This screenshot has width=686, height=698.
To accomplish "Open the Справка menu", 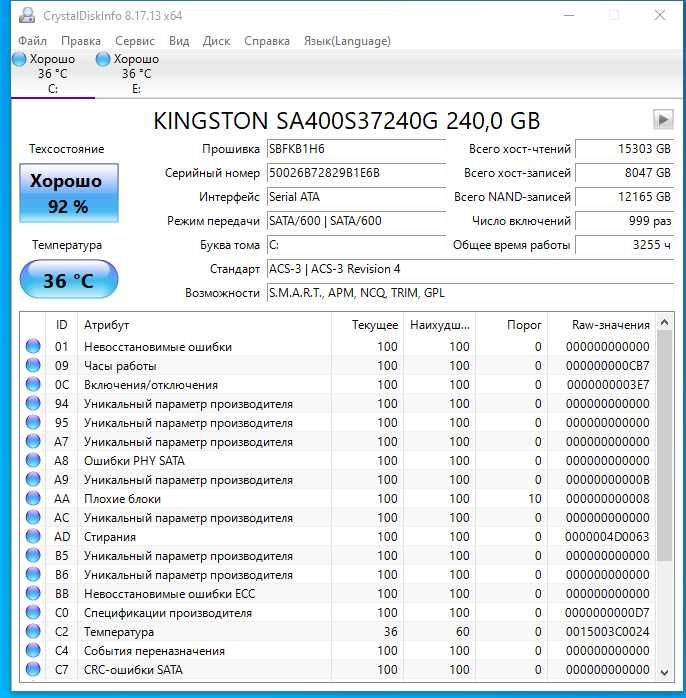I will click(267, 41).
